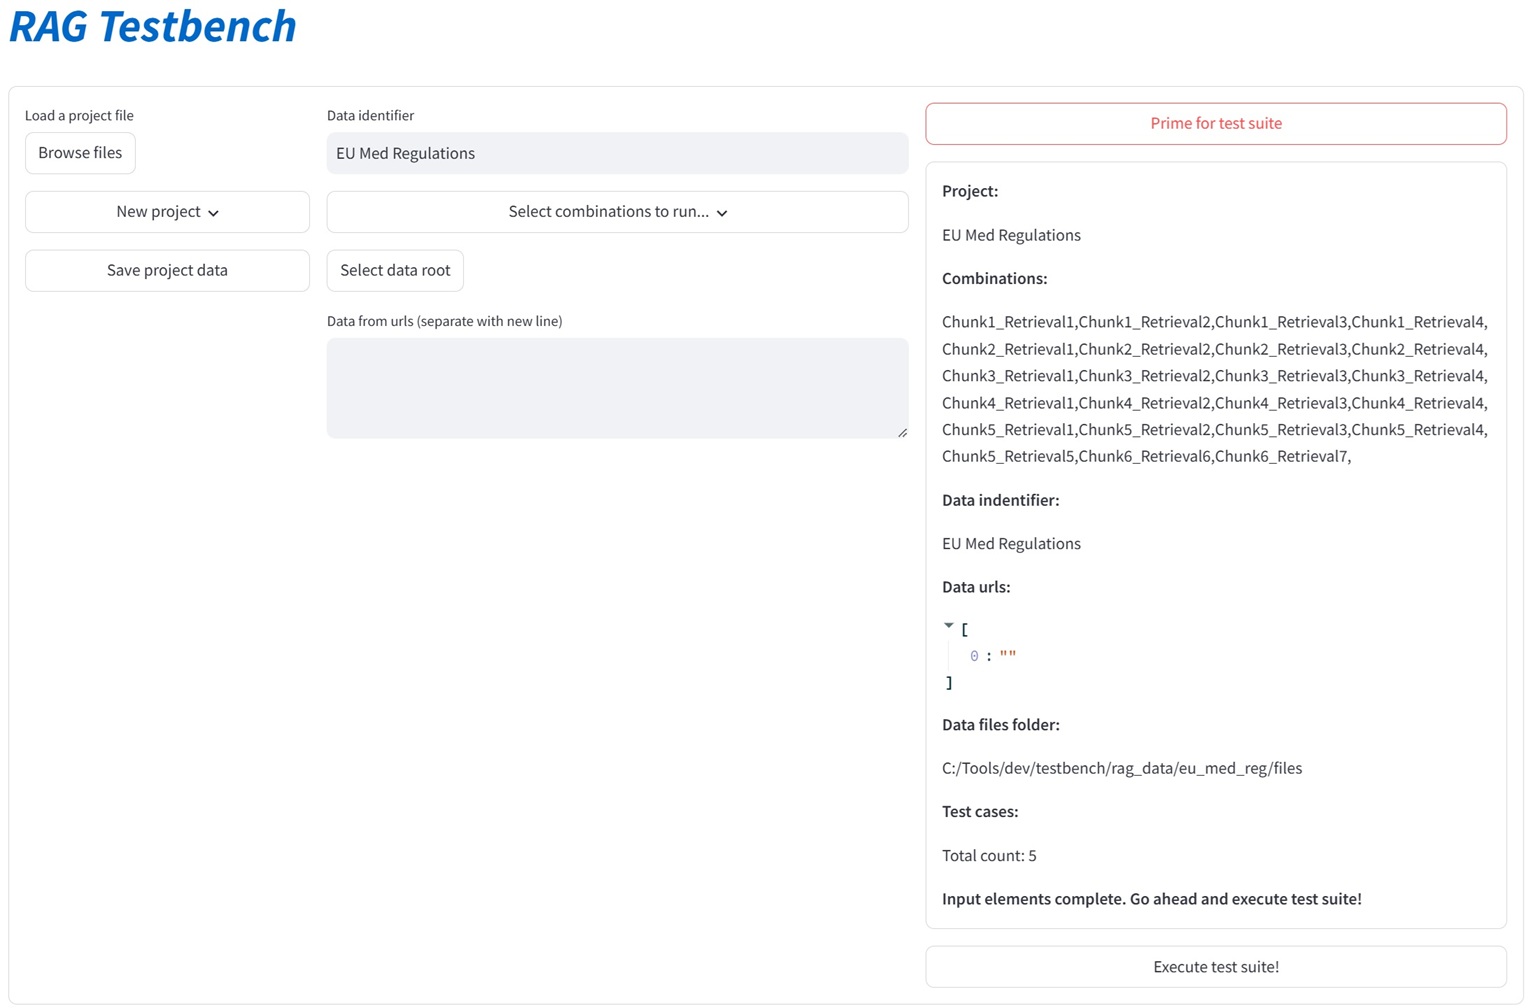The image size is (1528, 1008).
Task: Click the empty string value in Data urls
Action: [1007, 656]
